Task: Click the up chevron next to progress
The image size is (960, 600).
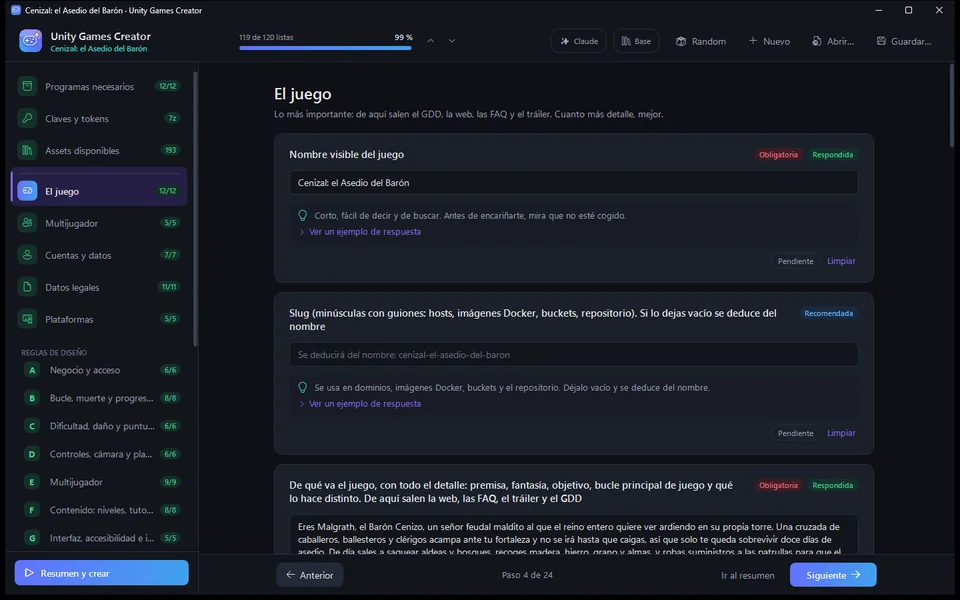Action: point(430,41)
